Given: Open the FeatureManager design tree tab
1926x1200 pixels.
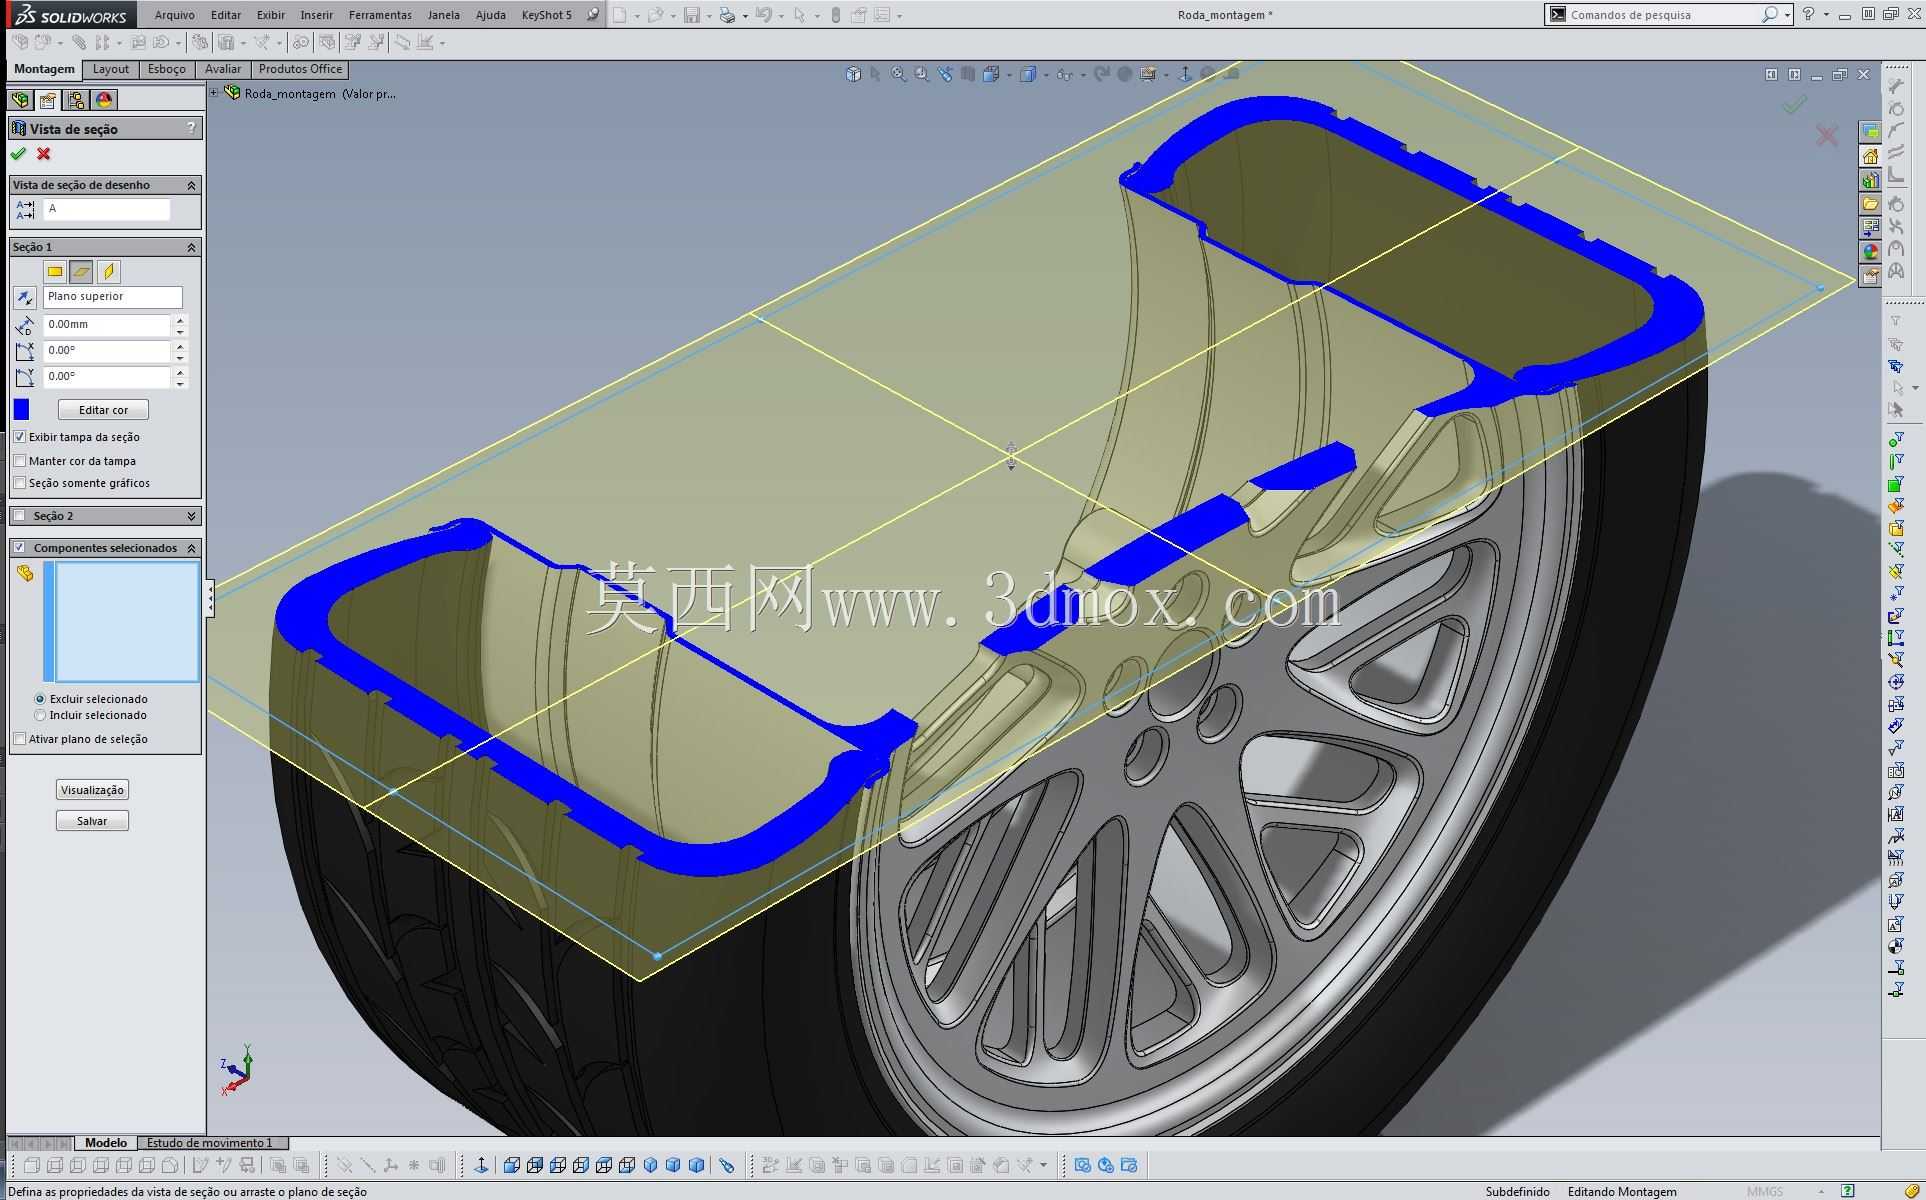Looking at the screenshot, I should [x=20, y=100].
